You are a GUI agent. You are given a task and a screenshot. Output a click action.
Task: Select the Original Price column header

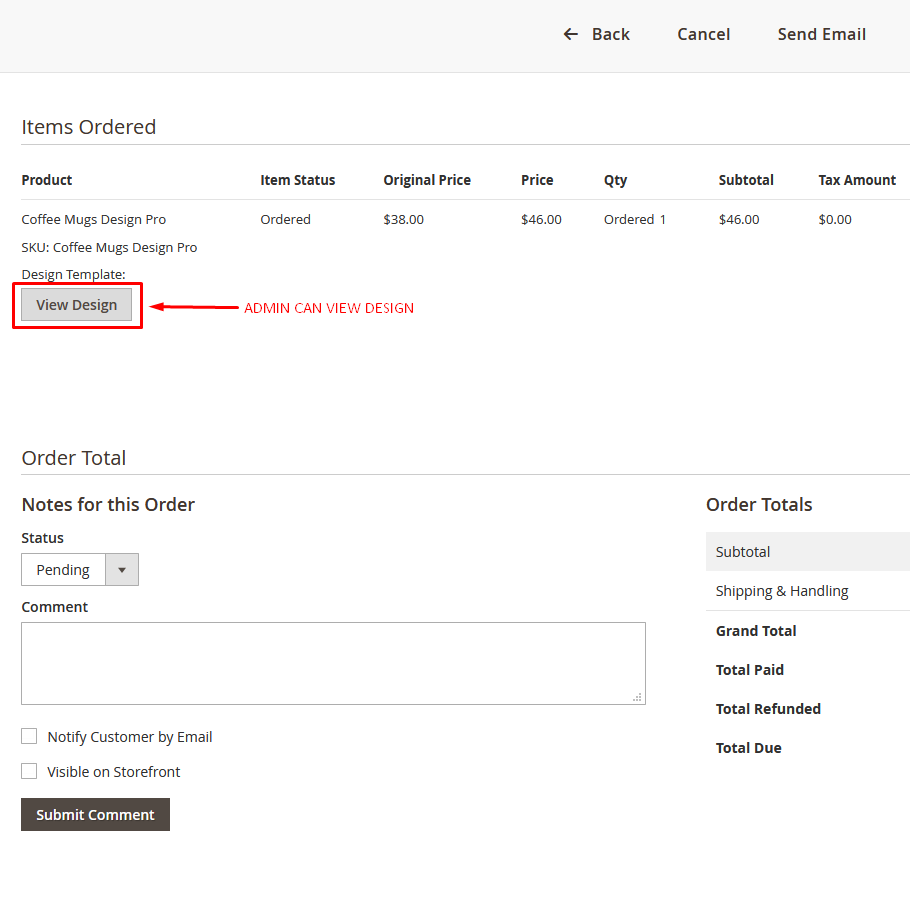point(427,180)
